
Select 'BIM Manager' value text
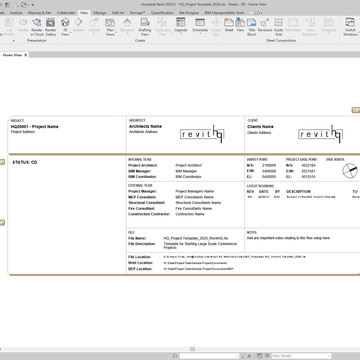[186, 171]
